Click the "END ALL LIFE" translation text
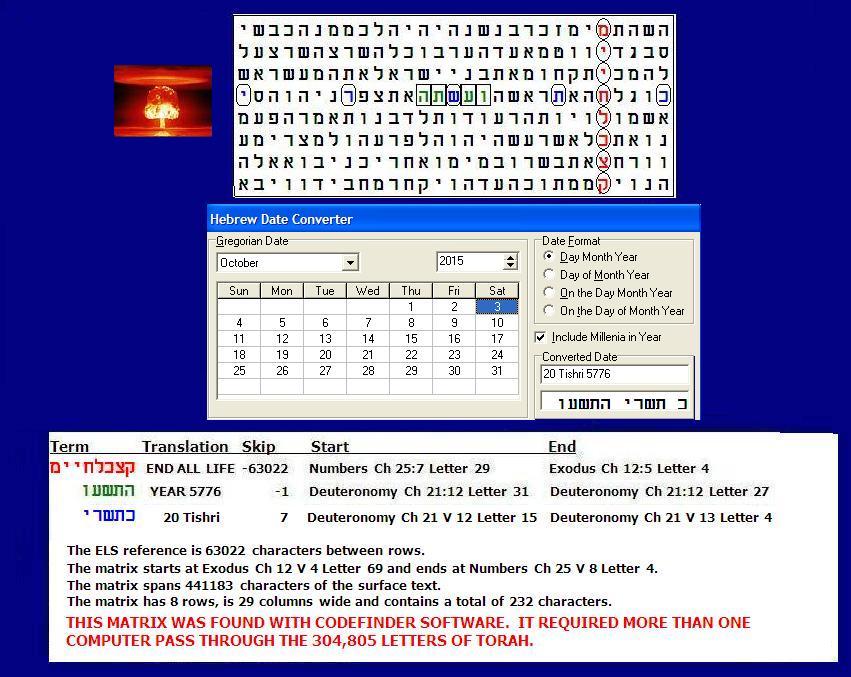The image size is (851, 677). tap(191, 468)
